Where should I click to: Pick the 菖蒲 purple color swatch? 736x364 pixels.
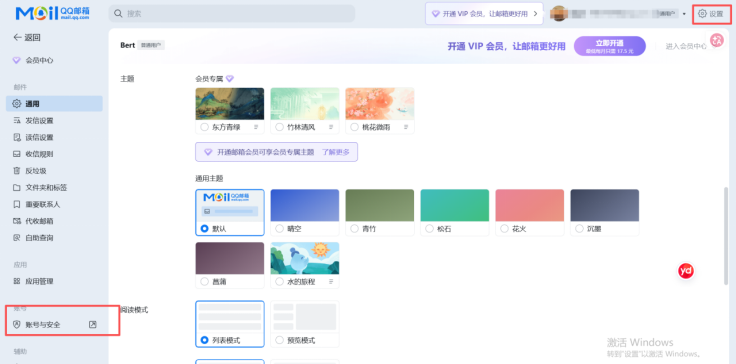tap(230, 258)
